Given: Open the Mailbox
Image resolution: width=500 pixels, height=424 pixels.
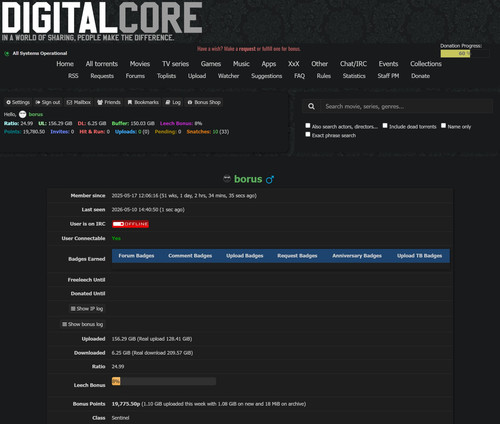Looking at the screenshot, I should (x=79, y=102).
